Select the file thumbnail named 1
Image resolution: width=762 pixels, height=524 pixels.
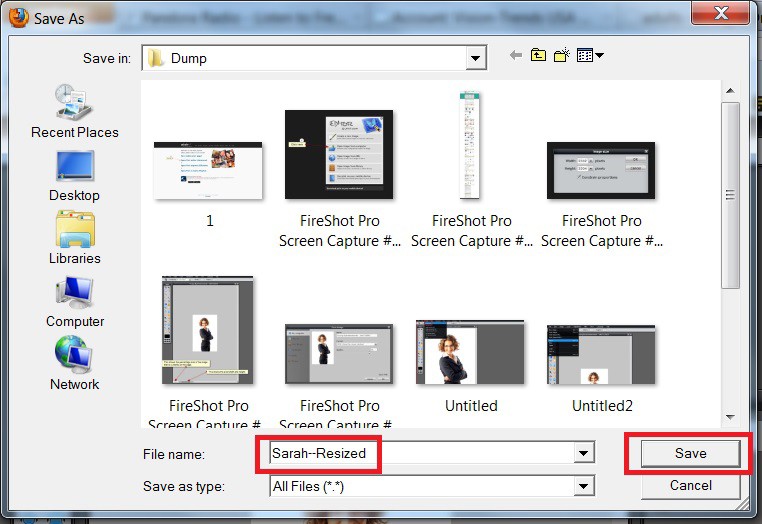(209, 170)
